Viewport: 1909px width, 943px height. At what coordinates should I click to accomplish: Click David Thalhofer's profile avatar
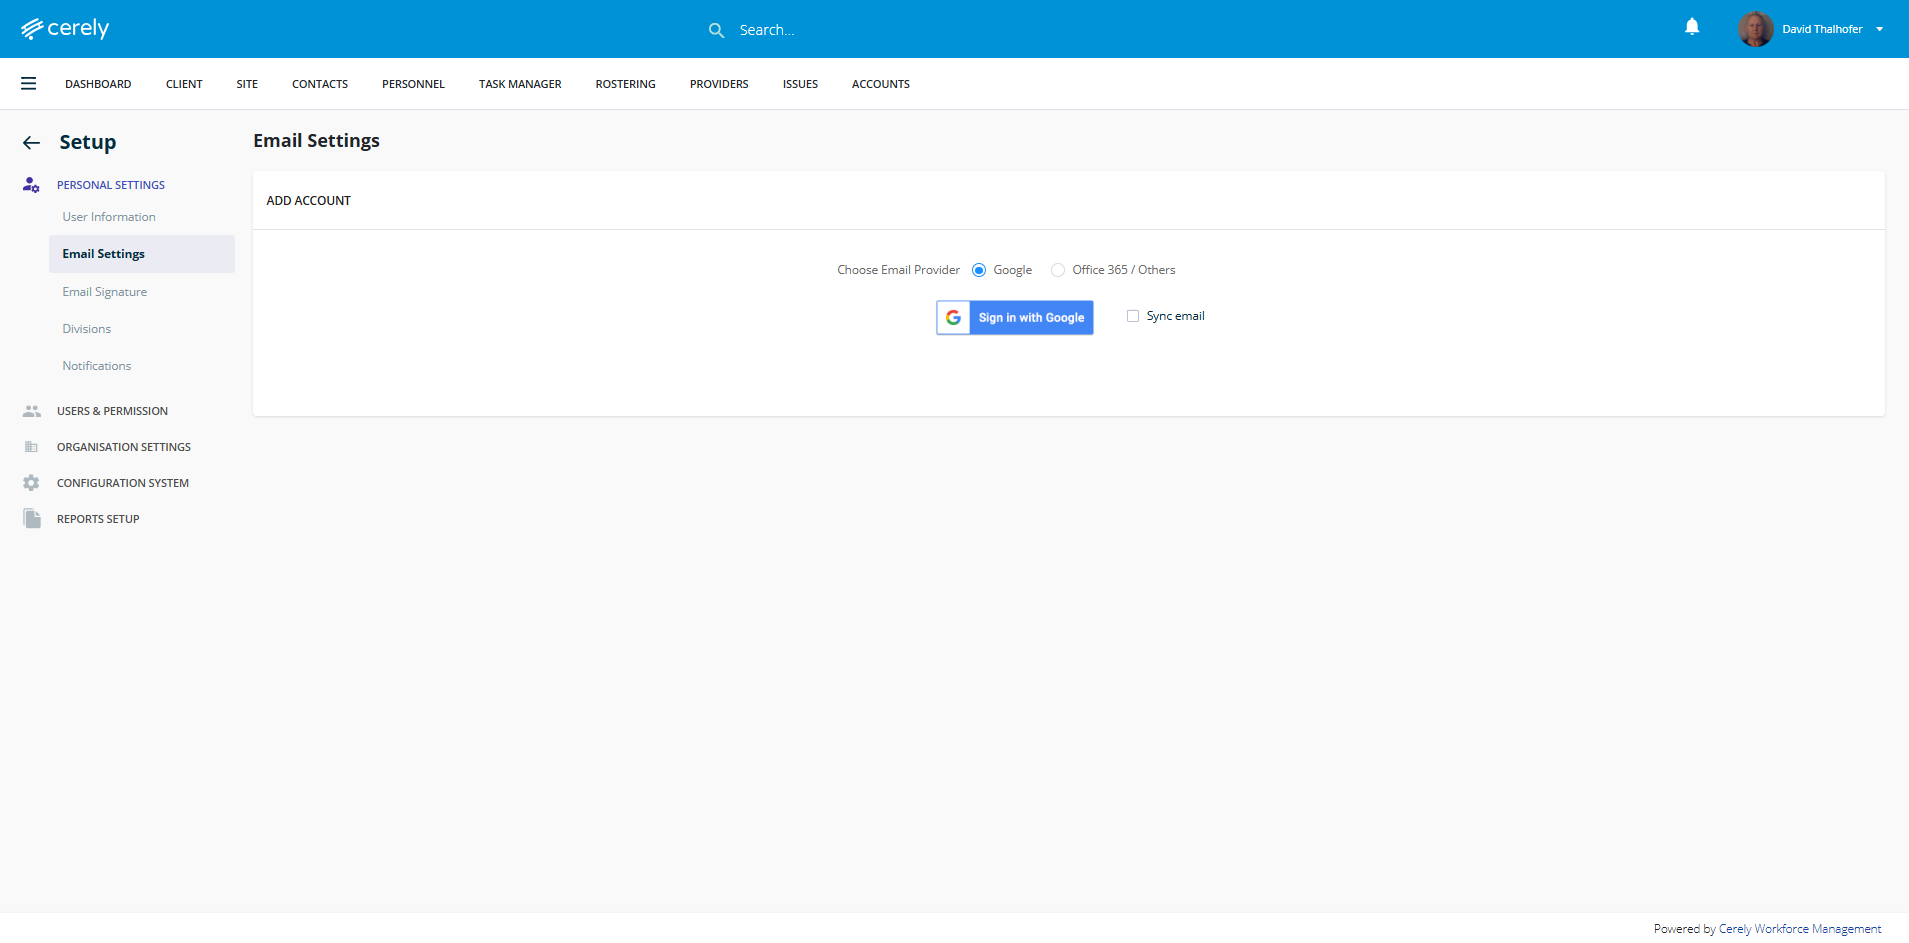[x=1755, y=29]
